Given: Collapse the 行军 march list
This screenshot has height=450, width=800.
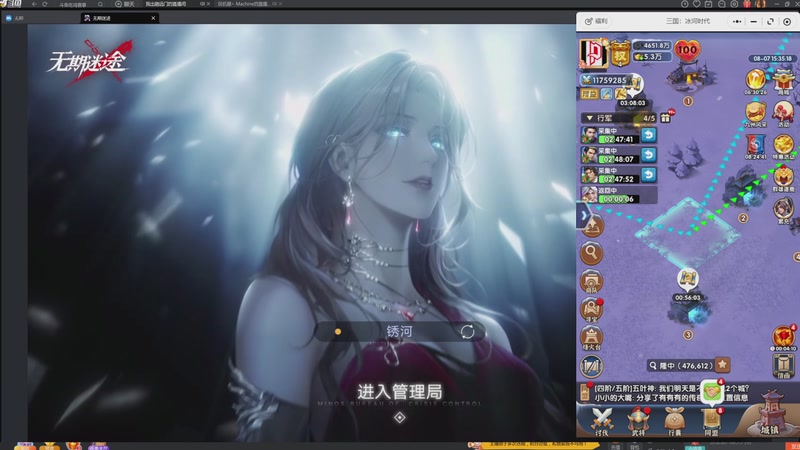Looking at the screenshot, I should point(590,118).
